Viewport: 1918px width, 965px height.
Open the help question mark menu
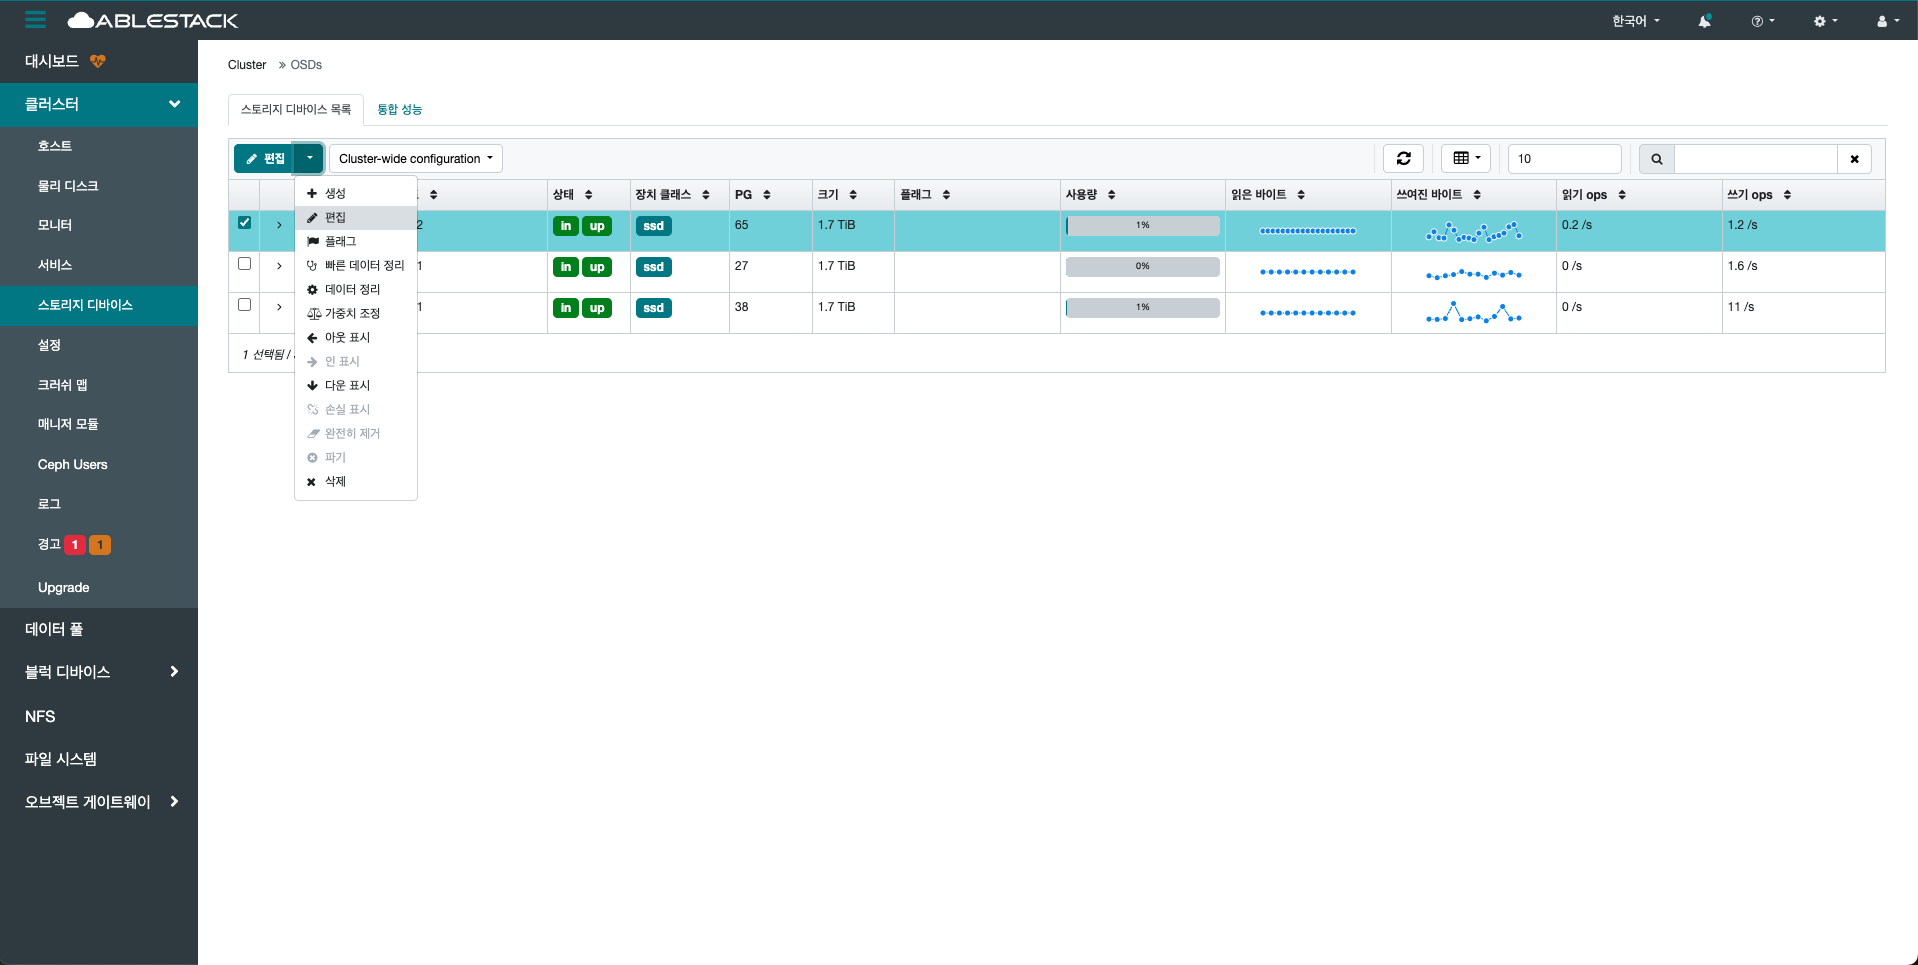pos(1762,21)
